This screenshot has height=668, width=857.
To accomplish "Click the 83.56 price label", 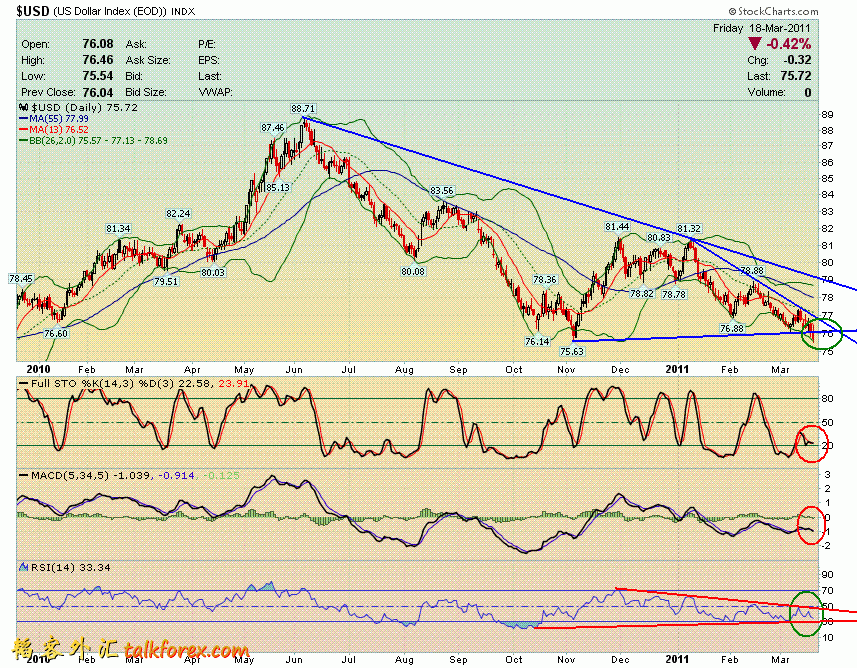I will [442, 190].
